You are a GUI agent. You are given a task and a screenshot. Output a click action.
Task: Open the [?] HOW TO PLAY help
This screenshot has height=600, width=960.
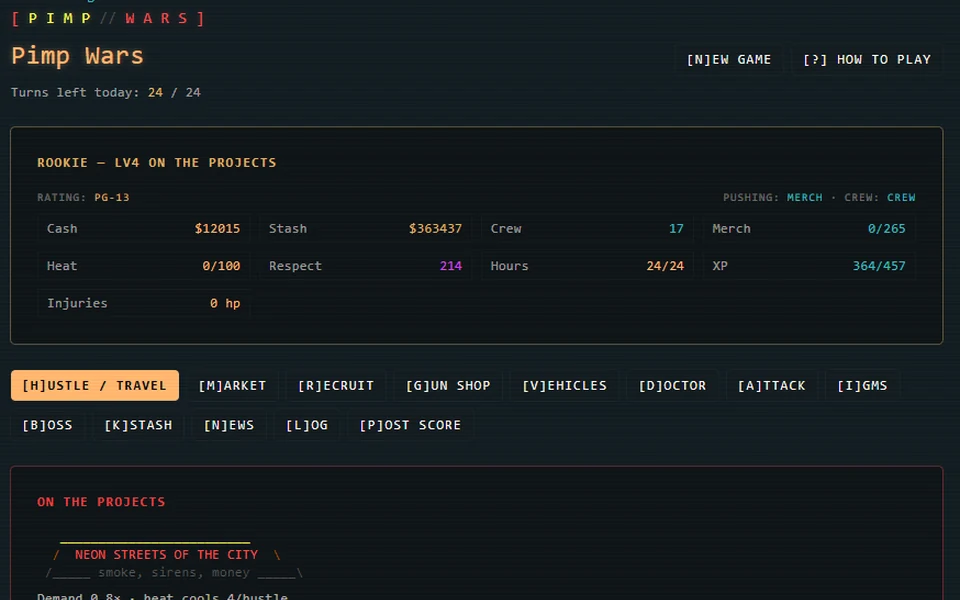(866, 59)
